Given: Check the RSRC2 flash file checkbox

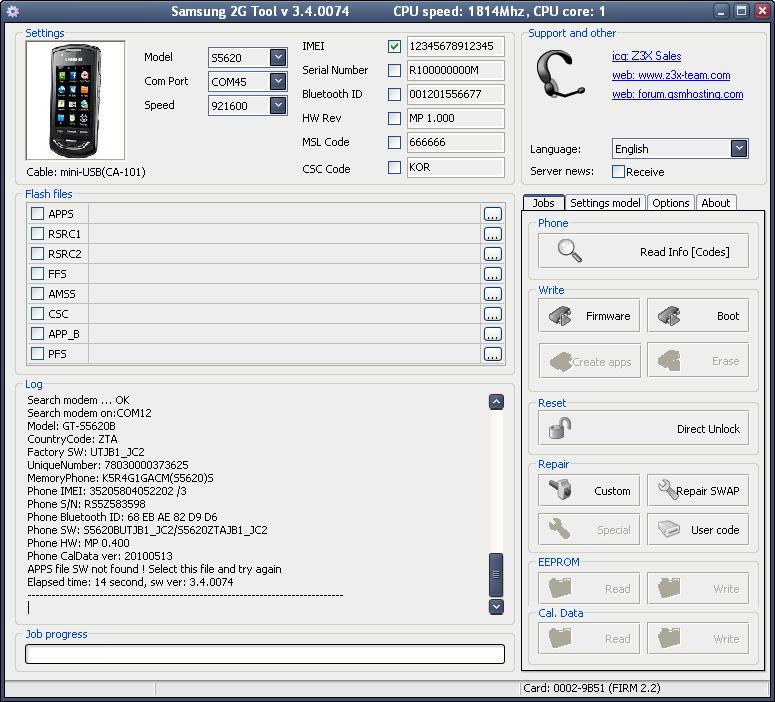Looking at the screenshot, I should (x=37, y=254).
